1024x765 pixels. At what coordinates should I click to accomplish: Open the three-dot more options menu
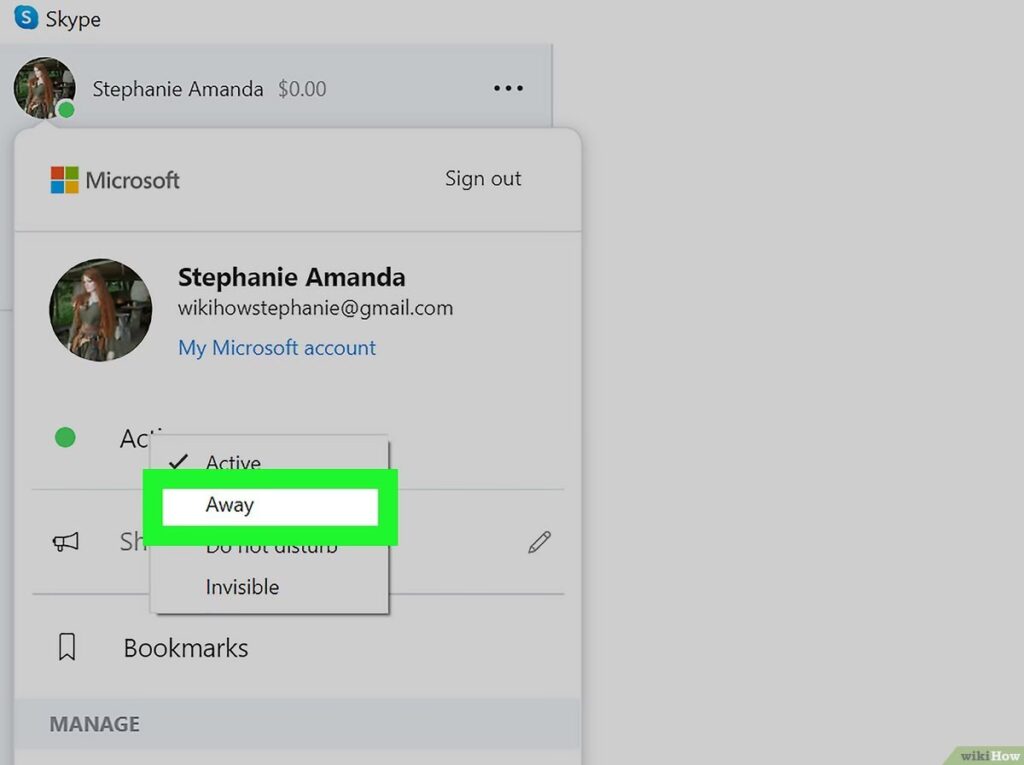point(508,89)
